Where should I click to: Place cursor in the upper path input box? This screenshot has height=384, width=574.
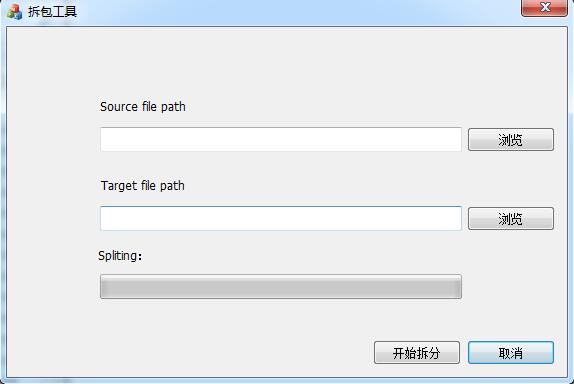coord(281,139)
